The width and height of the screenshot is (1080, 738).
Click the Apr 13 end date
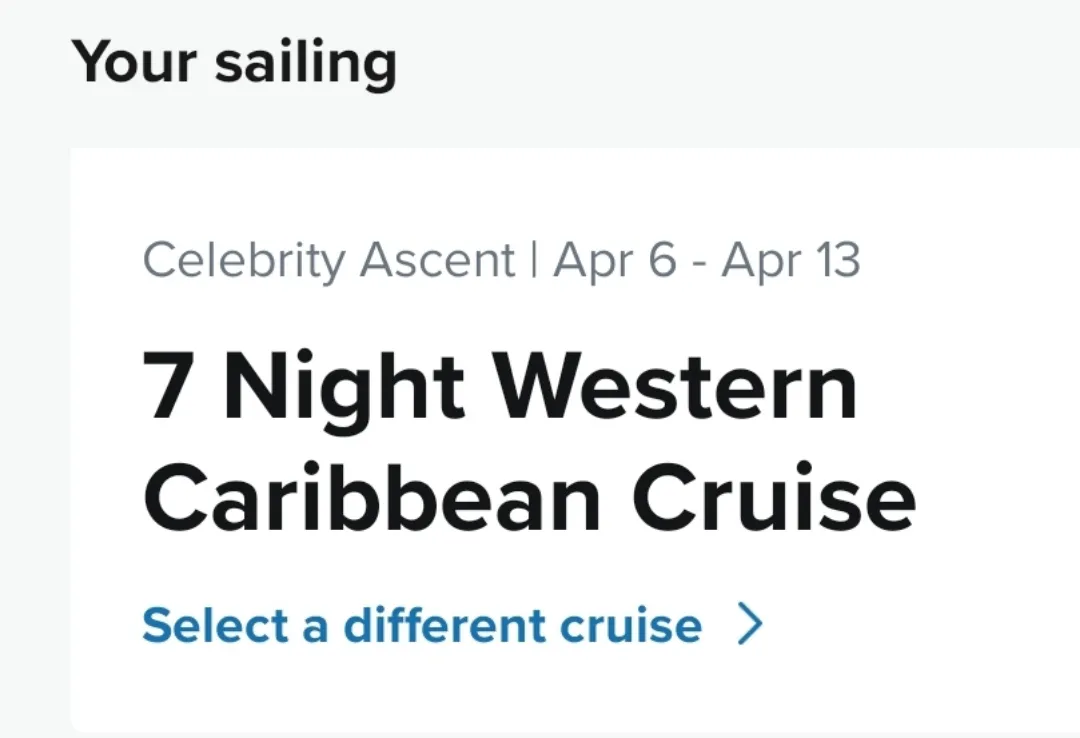point(790,261)
